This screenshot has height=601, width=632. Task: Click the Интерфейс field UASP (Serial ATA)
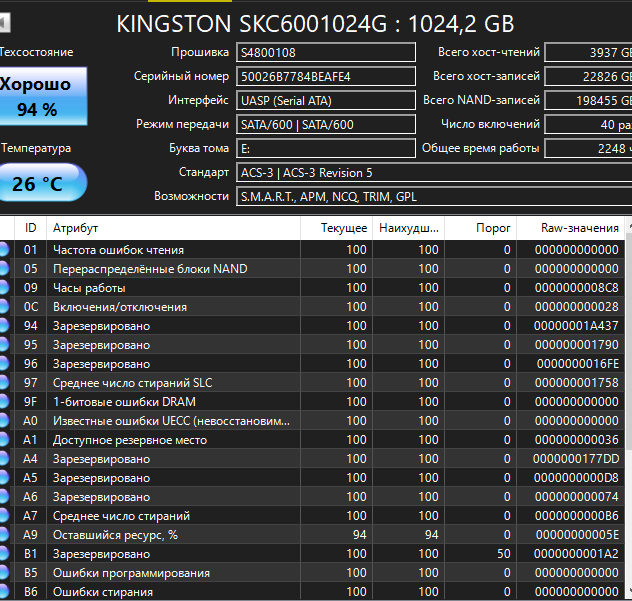pos(326,100)
